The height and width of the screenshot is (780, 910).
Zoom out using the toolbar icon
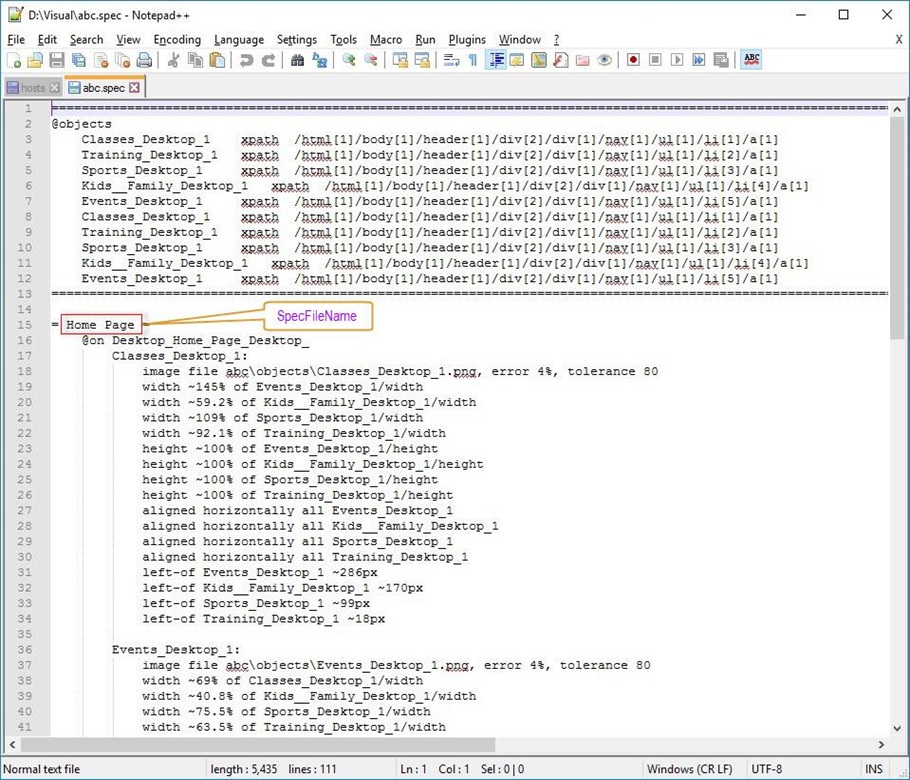point(370,60)
